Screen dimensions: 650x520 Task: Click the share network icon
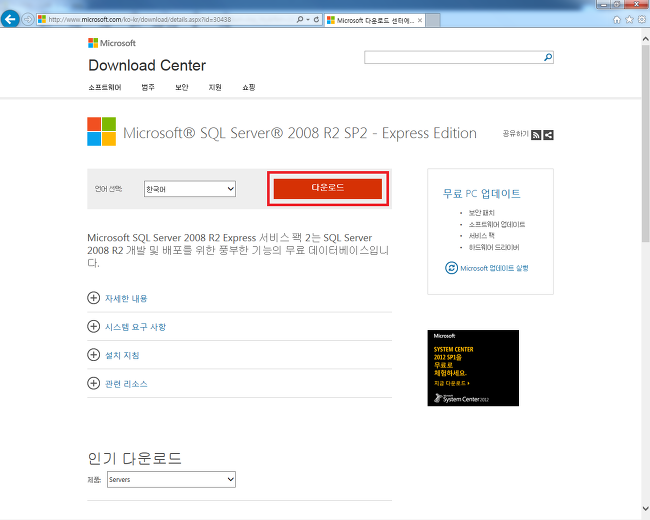[x=548, y=135]
